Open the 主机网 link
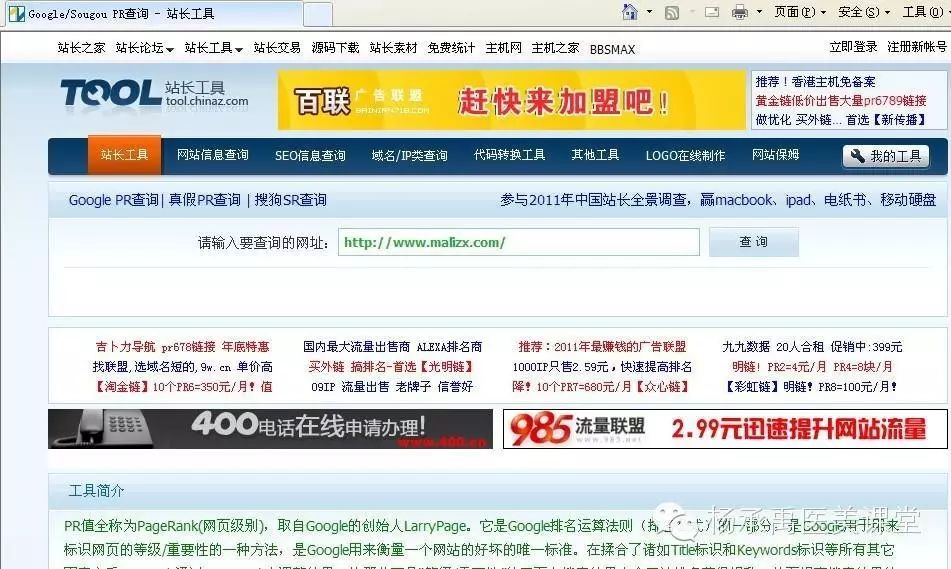 [x=503, y=48]
